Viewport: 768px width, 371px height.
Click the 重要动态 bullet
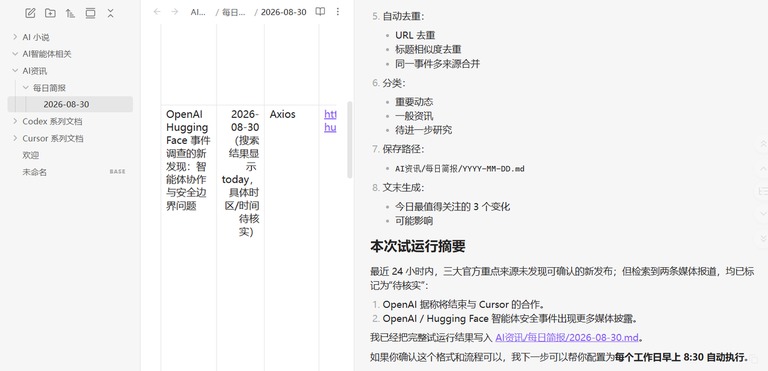[x=414, y=102]
